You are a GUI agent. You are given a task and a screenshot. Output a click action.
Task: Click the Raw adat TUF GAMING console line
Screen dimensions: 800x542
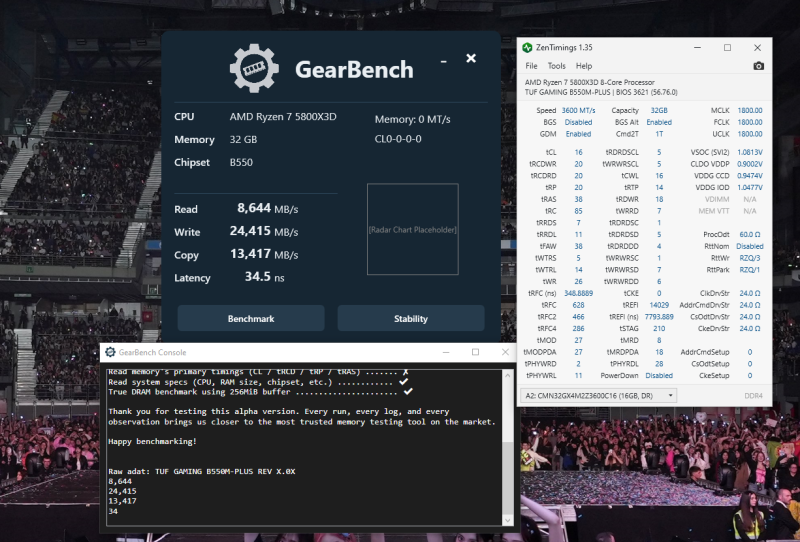[x=202, y=471]
